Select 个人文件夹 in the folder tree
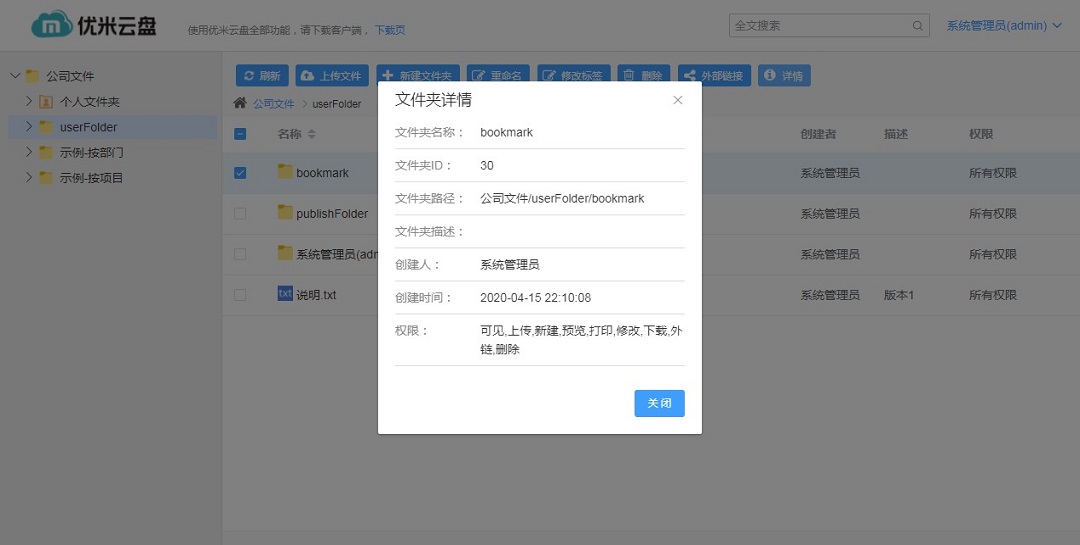 pos(90,102)
